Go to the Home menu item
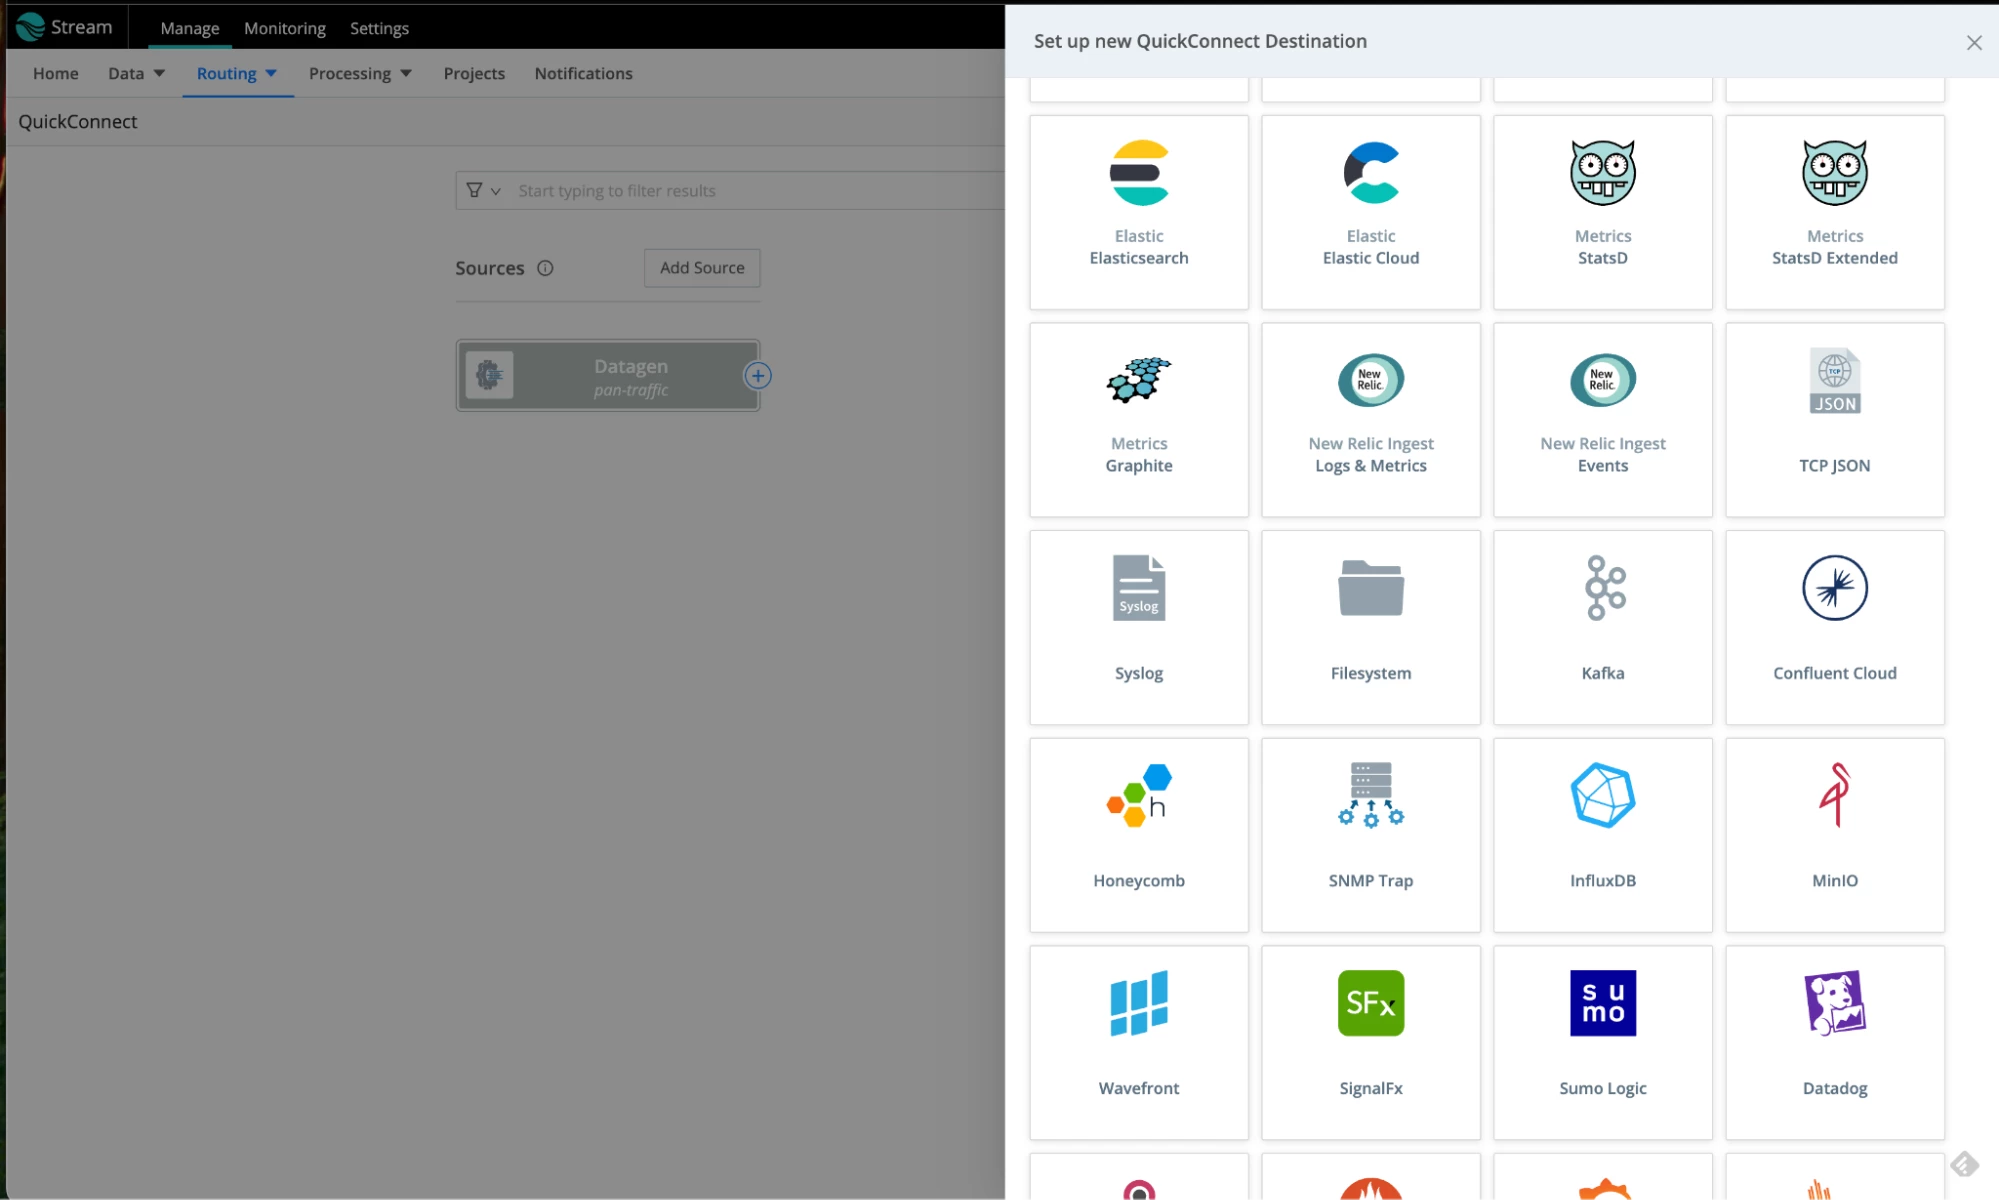1999x1200 pixels. (x=56, y=73)
